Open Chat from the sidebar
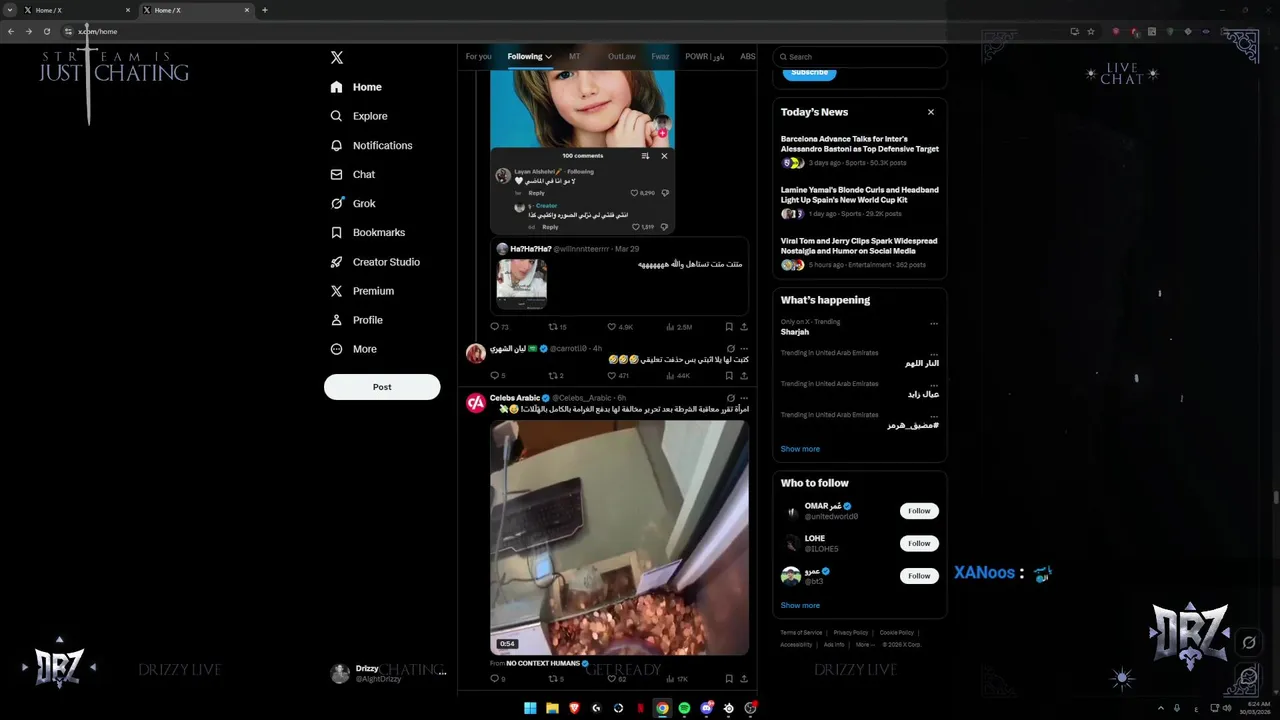 click(353, 174)
